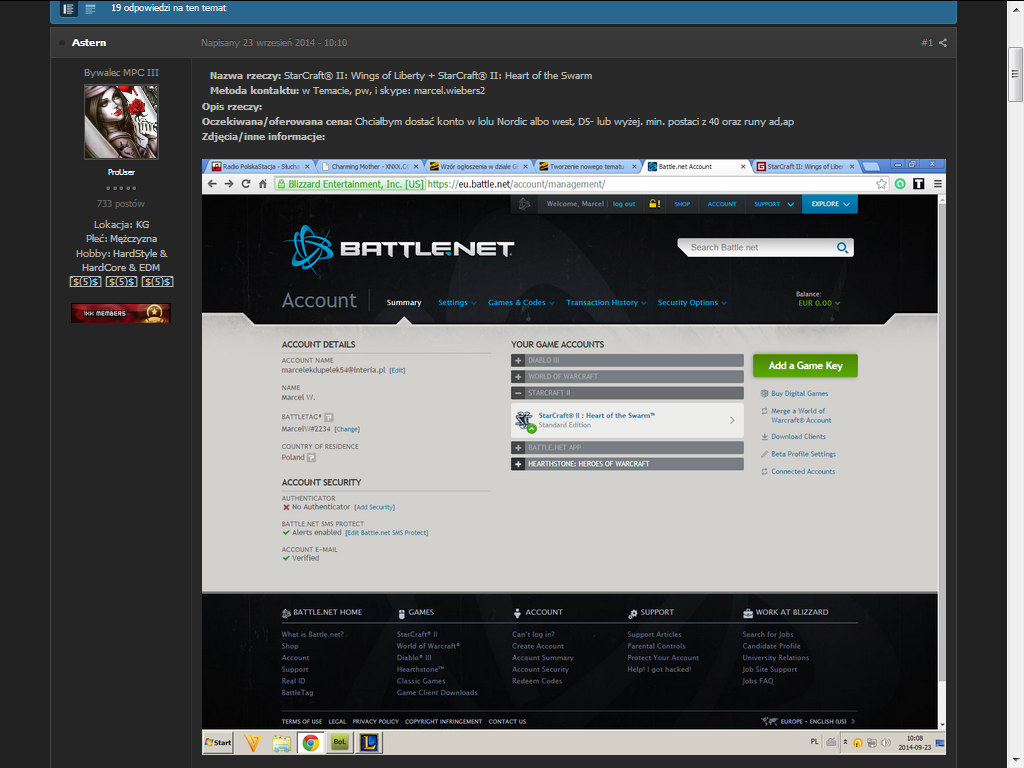Viewport: 1024px width, 768px height.
Task: Open the Games & Codes dropdown
Action: click(x=521, y=303)
